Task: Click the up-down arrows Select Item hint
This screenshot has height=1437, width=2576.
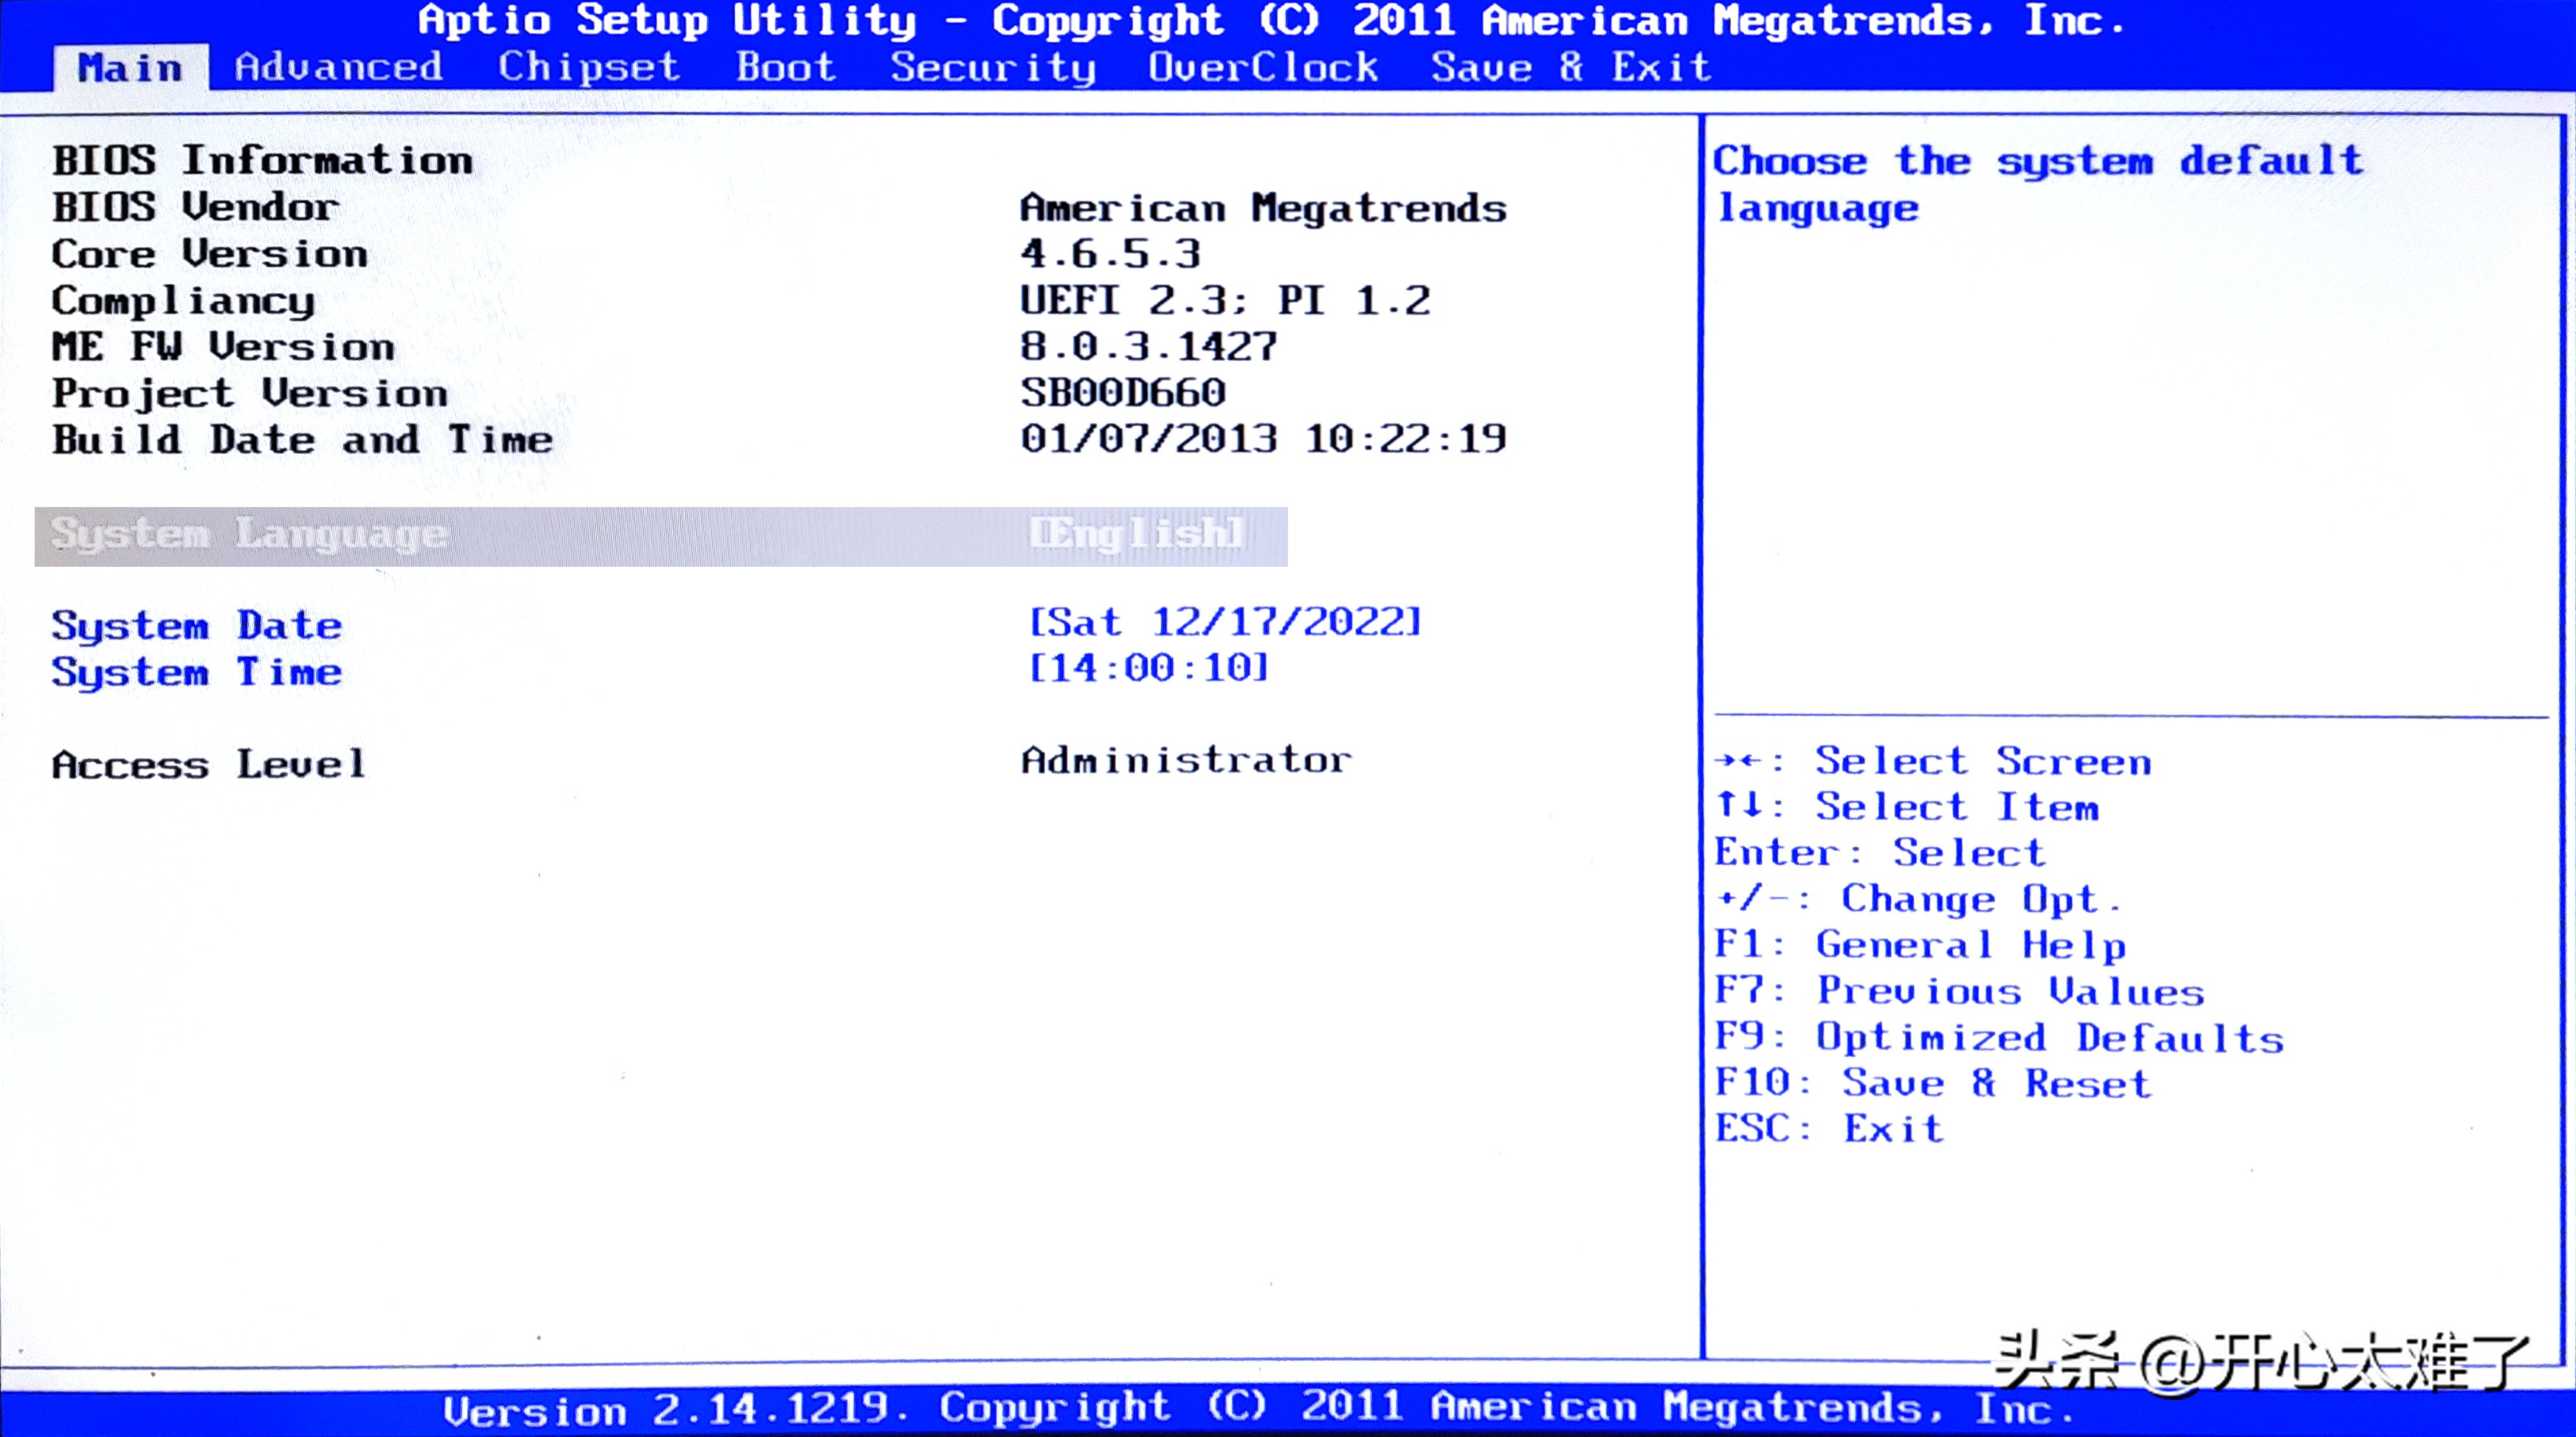Action: point(1906,807)
